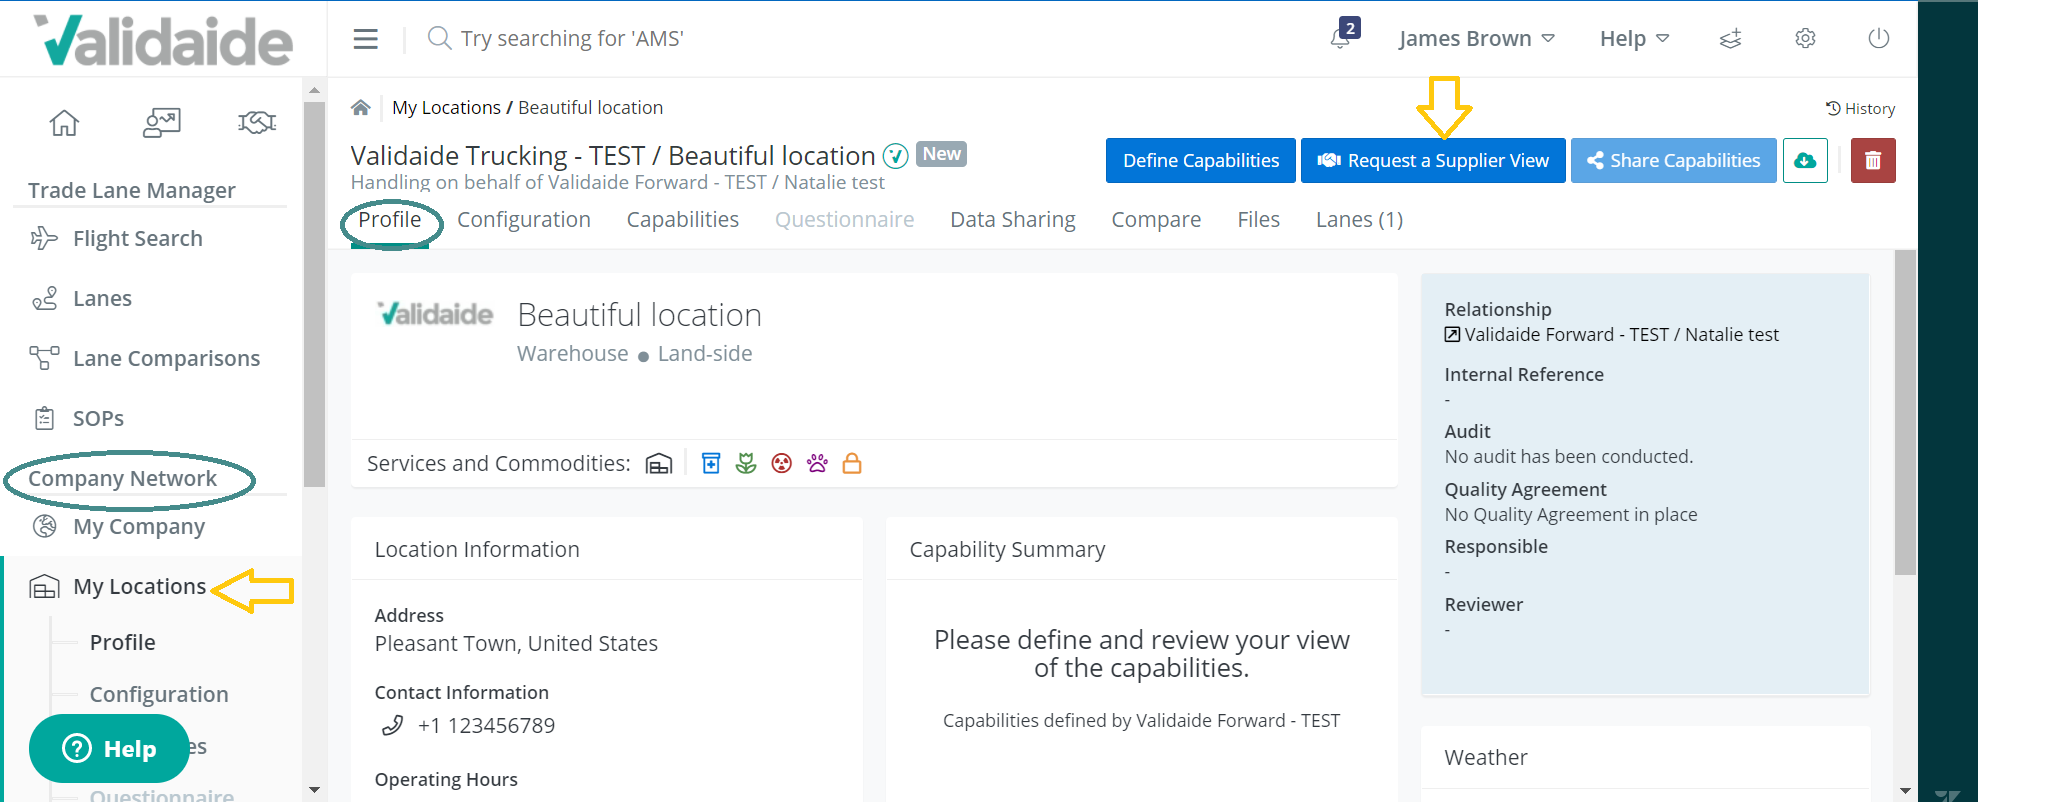The height and width of the screenshot is (802, 2065).
Task: Open My Company in sidebar
Action: (139, 527)
